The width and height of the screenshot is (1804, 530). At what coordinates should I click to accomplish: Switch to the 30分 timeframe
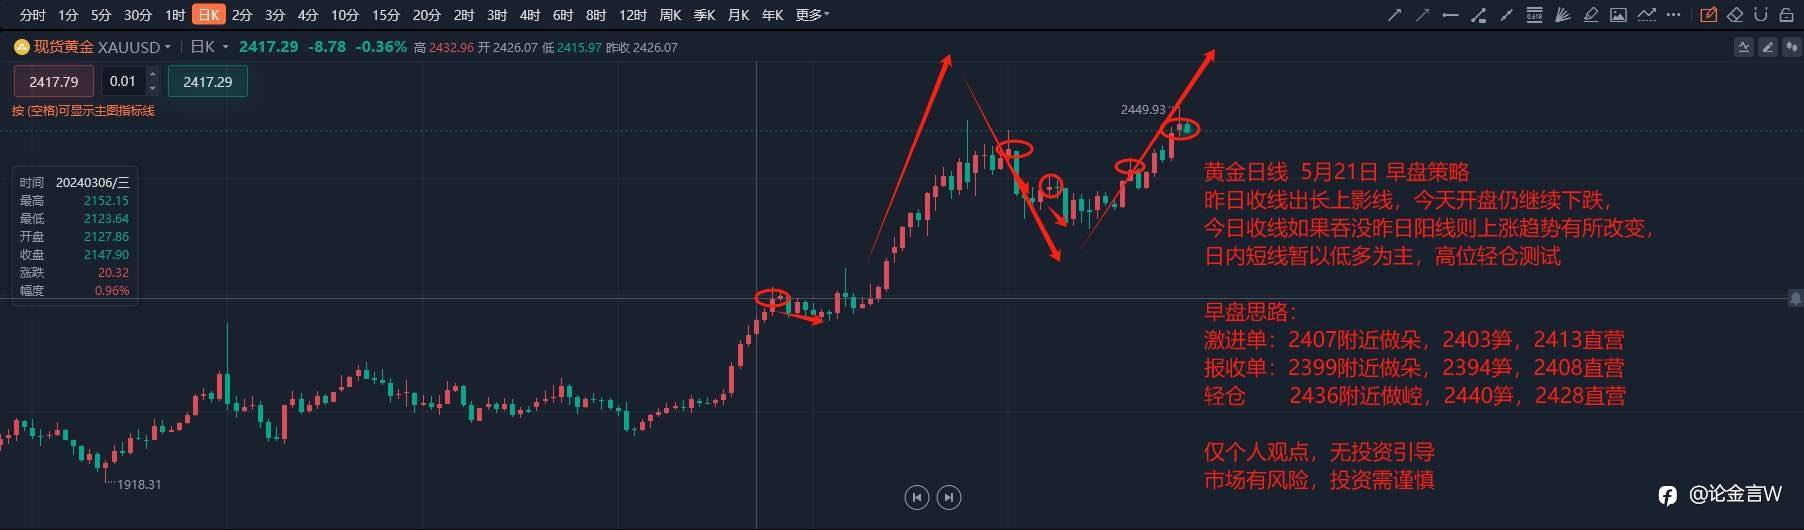138,15
